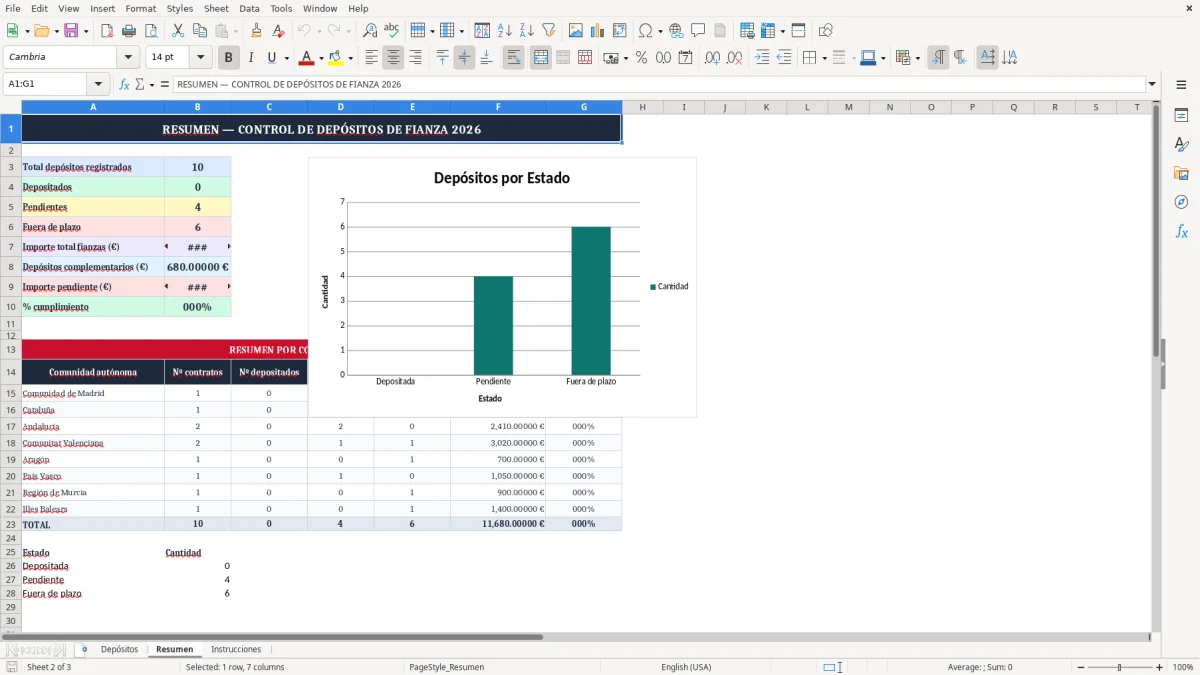The image size is (1200, 675).
Task: Open the highlighting color dropdown arrow
Action: [x=350, y=58]
